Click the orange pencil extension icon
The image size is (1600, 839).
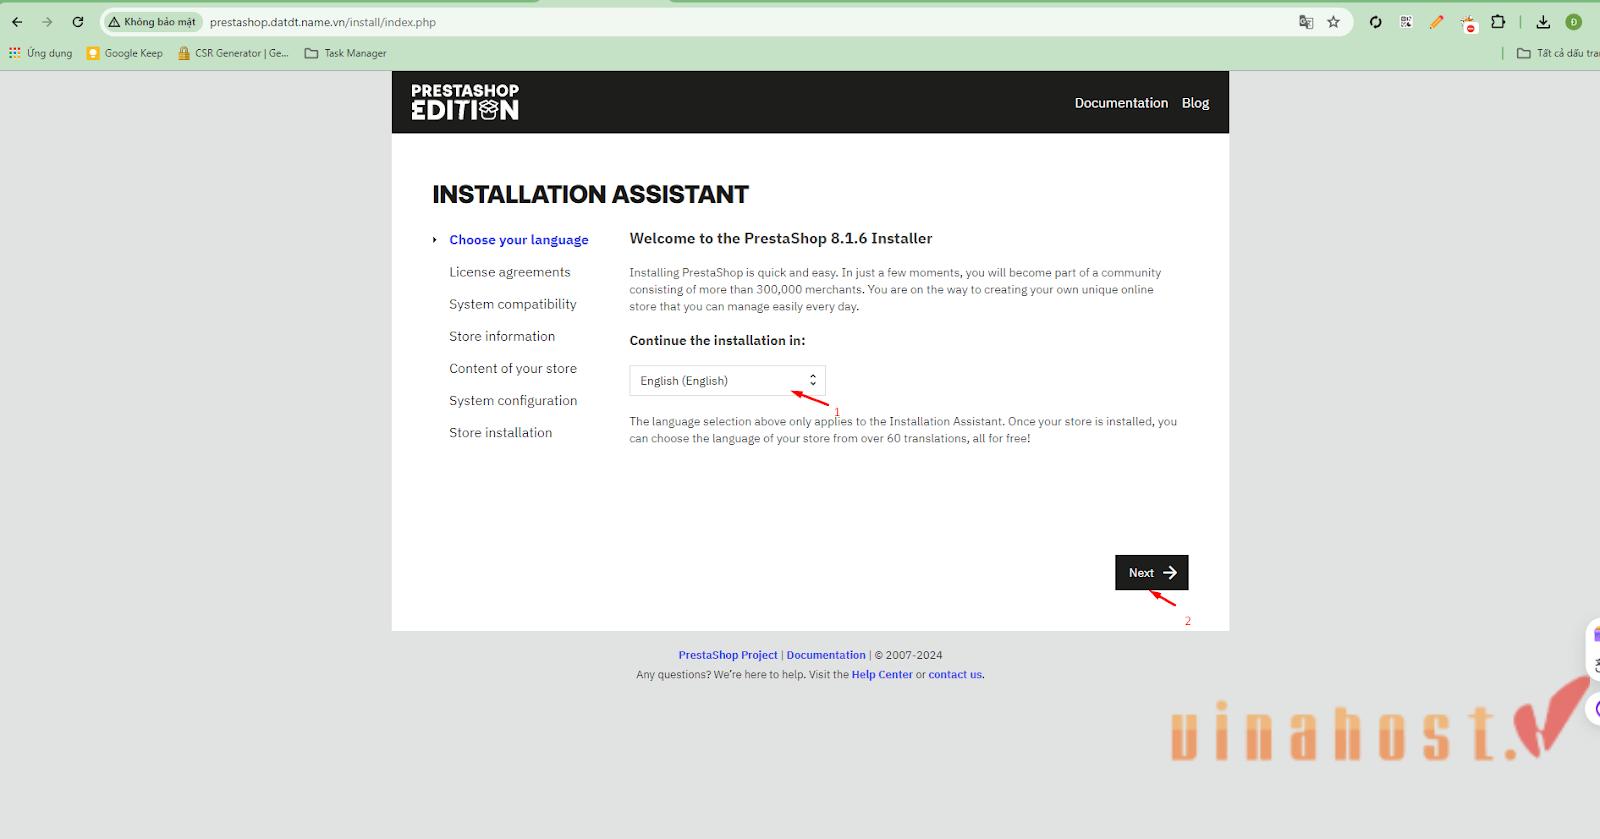[1437, 22]
